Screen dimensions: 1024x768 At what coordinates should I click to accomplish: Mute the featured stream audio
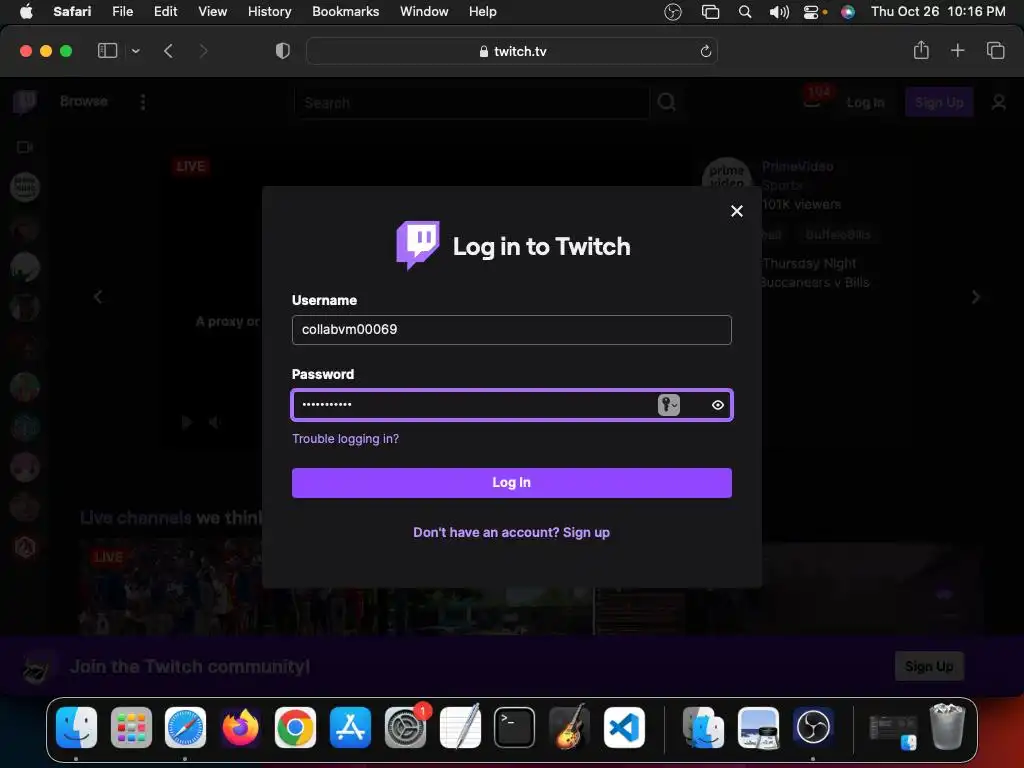pyautogui.click(x=214, y=422)
